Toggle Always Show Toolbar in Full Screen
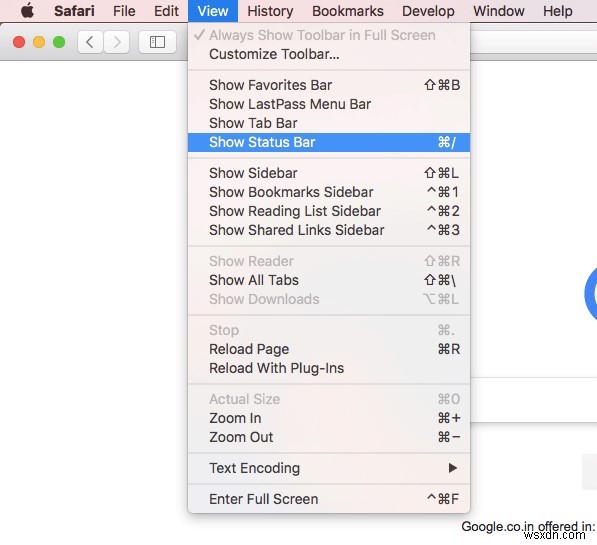Viewport: 597px width, 545px height. (x=329, y=35)
